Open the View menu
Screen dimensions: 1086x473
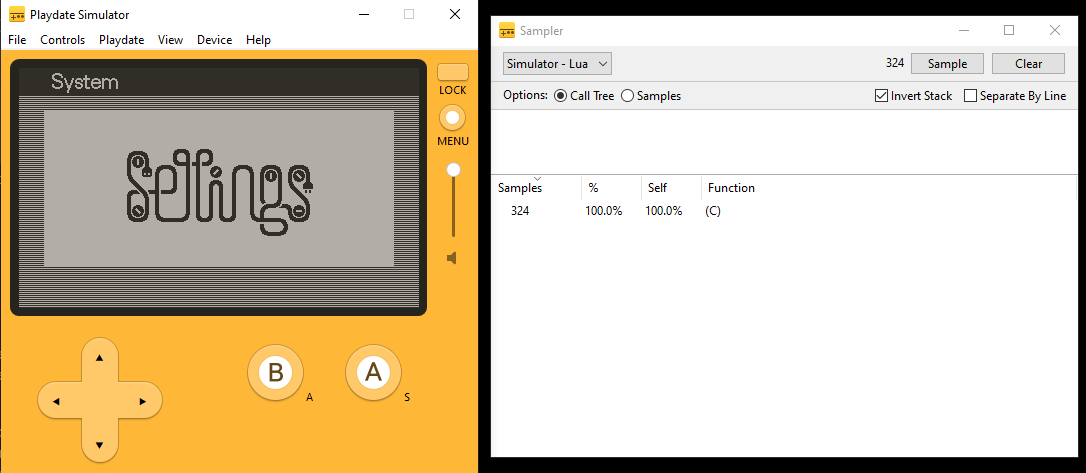(170, 39)
